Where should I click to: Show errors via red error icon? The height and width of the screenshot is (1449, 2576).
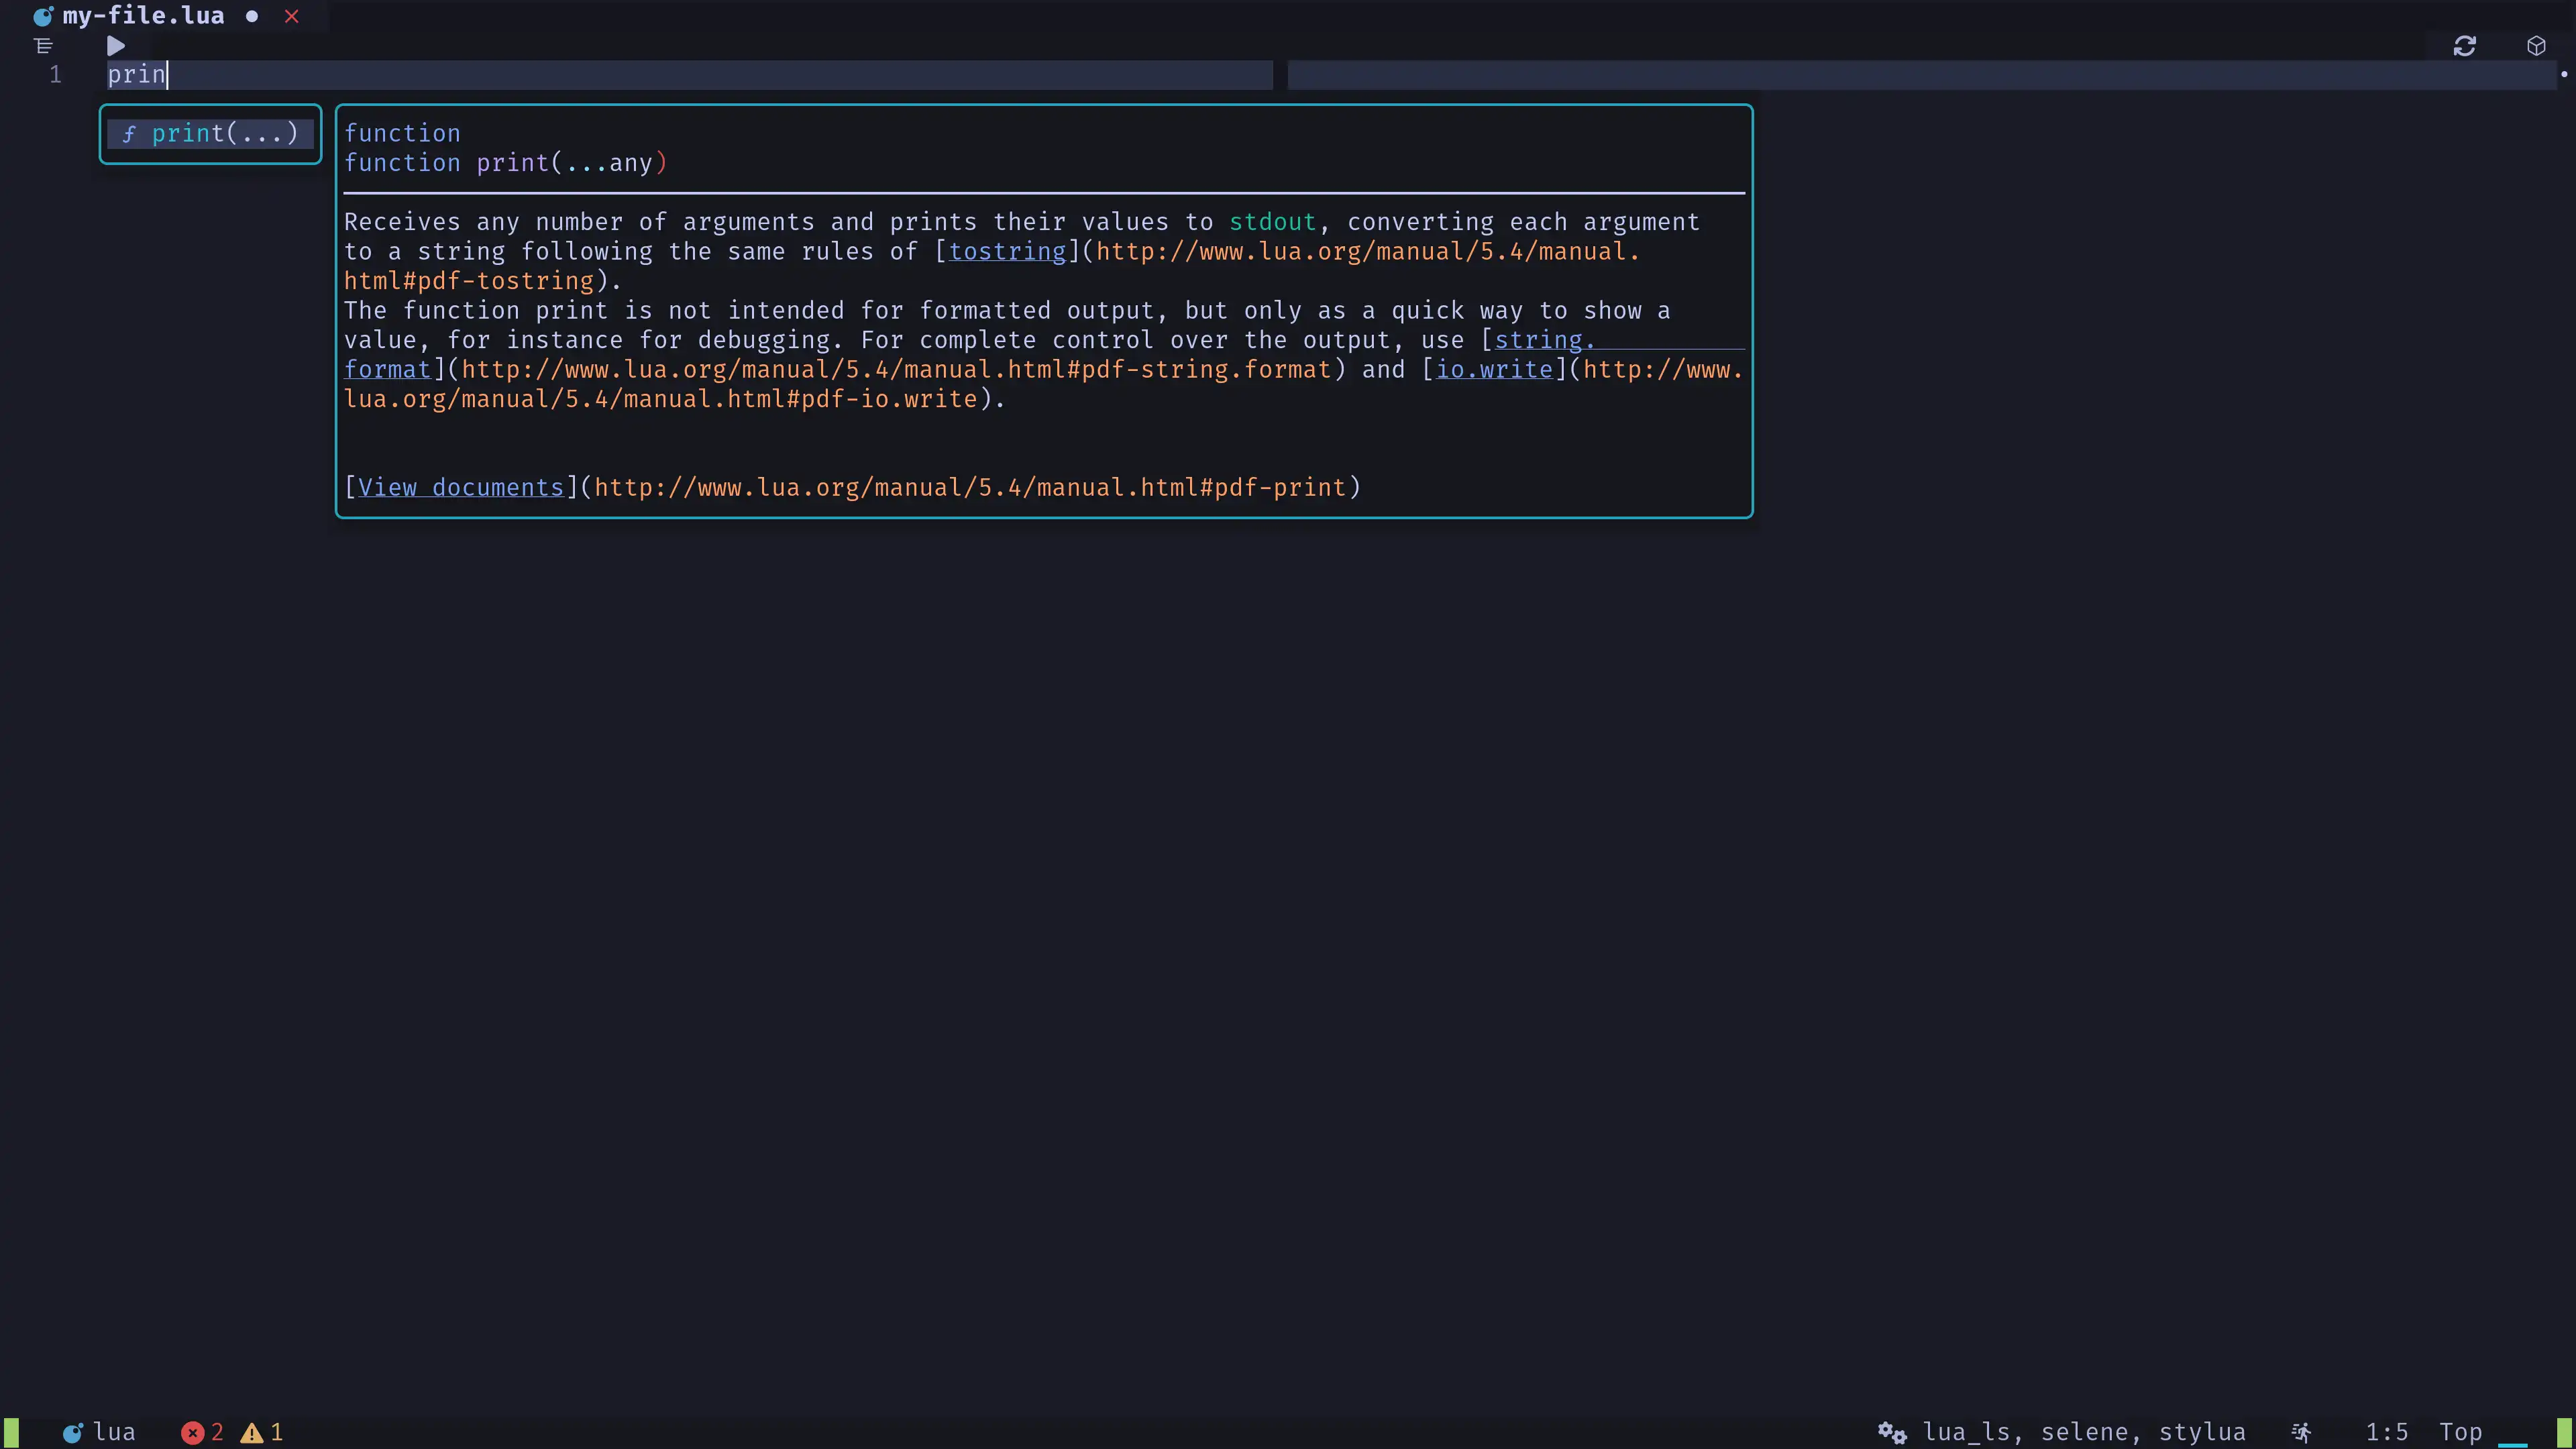coord(192,1433)
